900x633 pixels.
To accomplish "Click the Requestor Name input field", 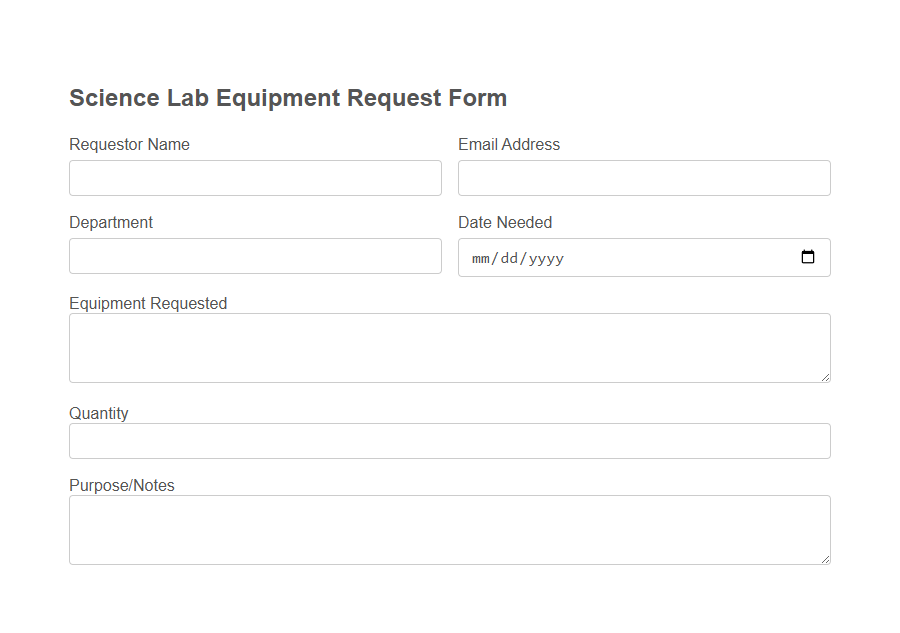I will (255, 177).
